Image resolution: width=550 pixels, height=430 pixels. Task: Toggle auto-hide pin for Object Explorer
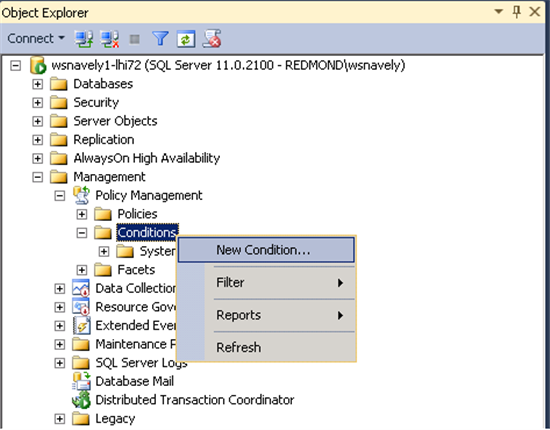pyautogui.click(x=516, y=12)
